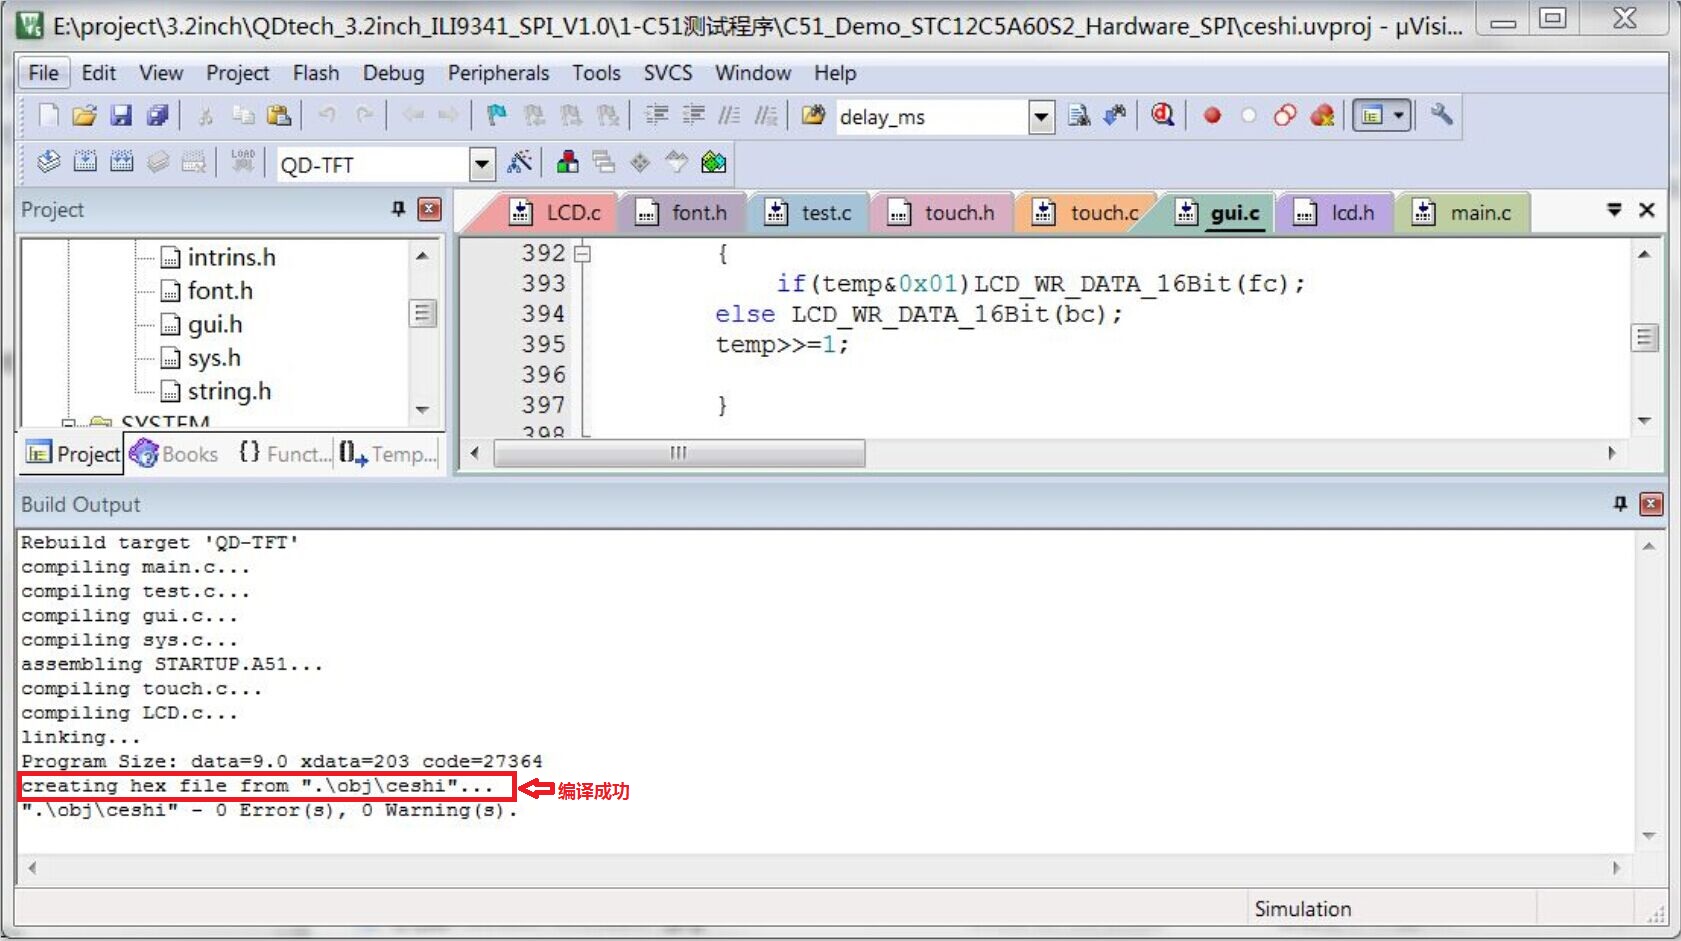Insert a breakpoint with the red dot icon
This screenshot has width=1681, height=941.
1212,116
